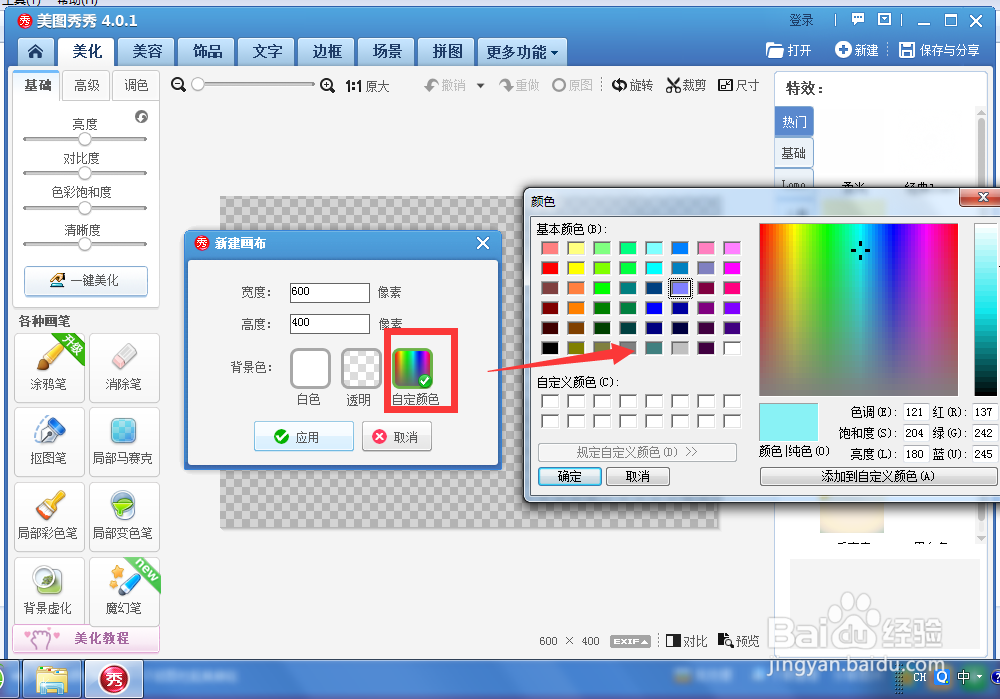The height and width of the screenshot is (699, 1000).
Task: Switch to the 拼图 tab
Action: click(x=447, y=52)
